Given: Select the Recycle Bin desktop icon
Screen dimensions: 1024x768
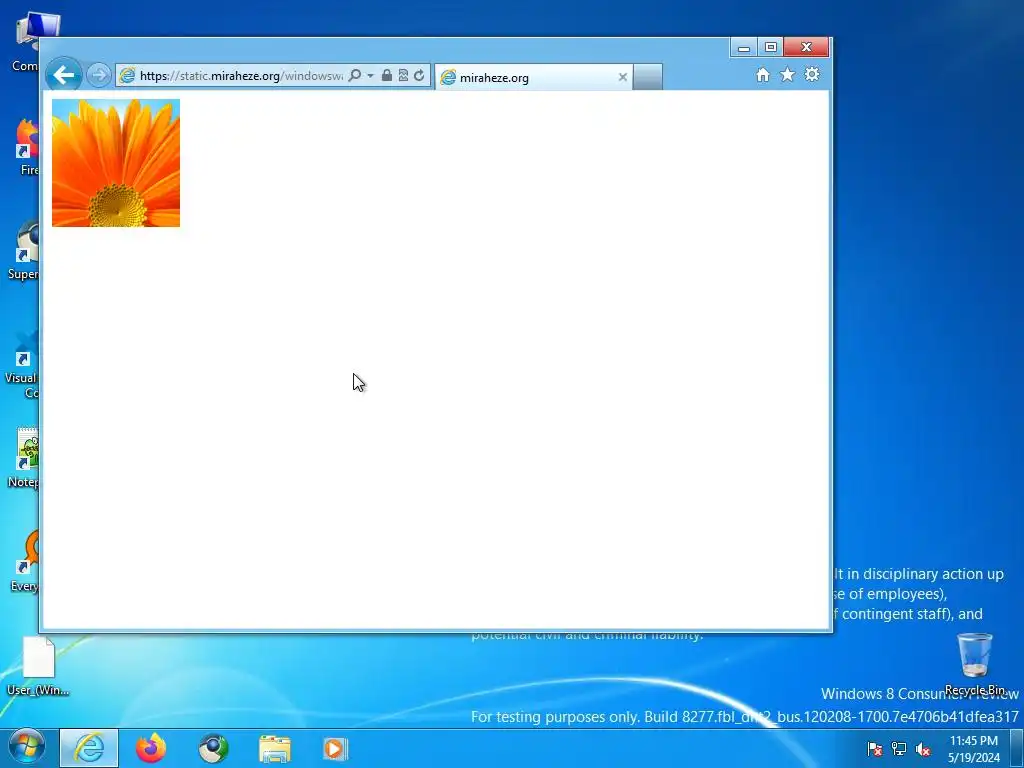Looking at the screenshot, I should pyautogui.click(x=974, y=664).
